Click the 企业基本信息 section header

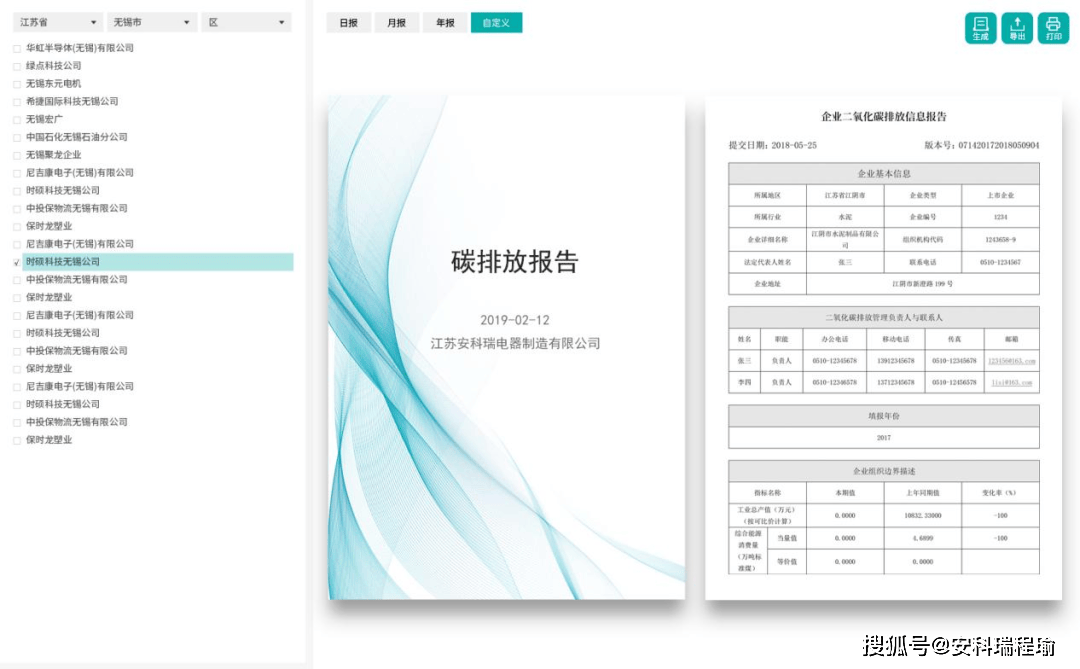point(884,174)
